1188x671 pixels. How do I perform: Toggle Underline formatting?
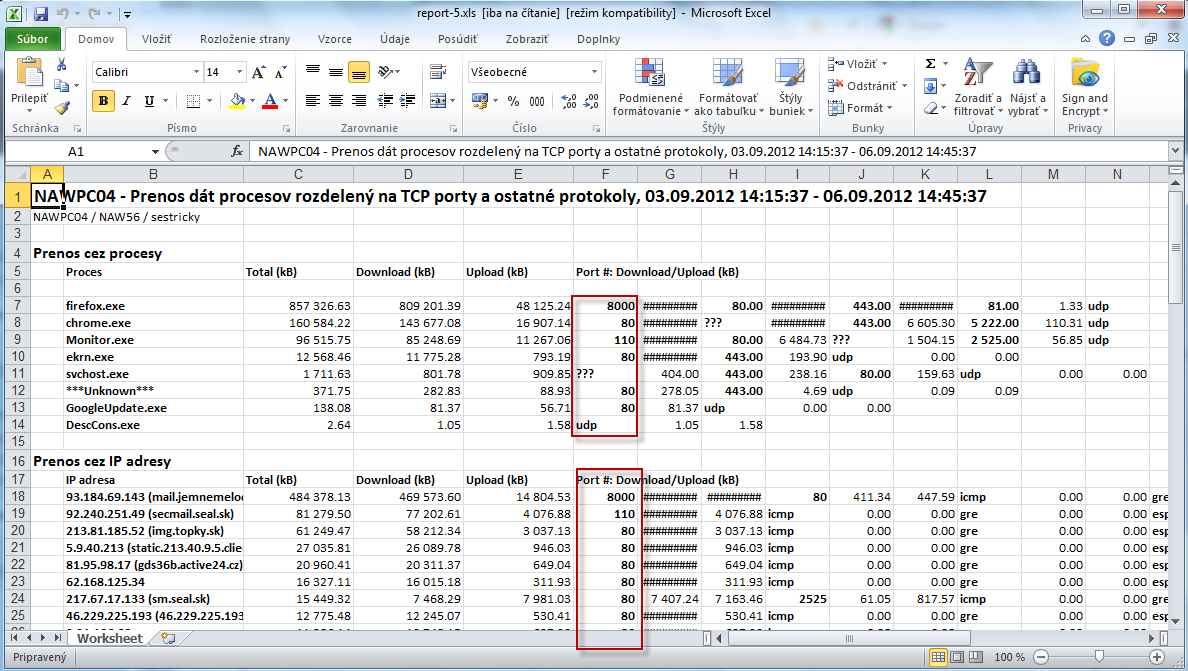[149, 101]
